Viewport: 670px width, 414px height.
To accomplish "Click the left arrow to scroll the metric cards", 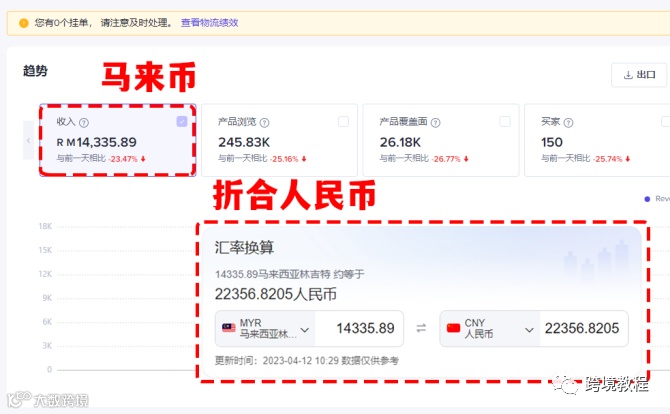I will point(28,140).
